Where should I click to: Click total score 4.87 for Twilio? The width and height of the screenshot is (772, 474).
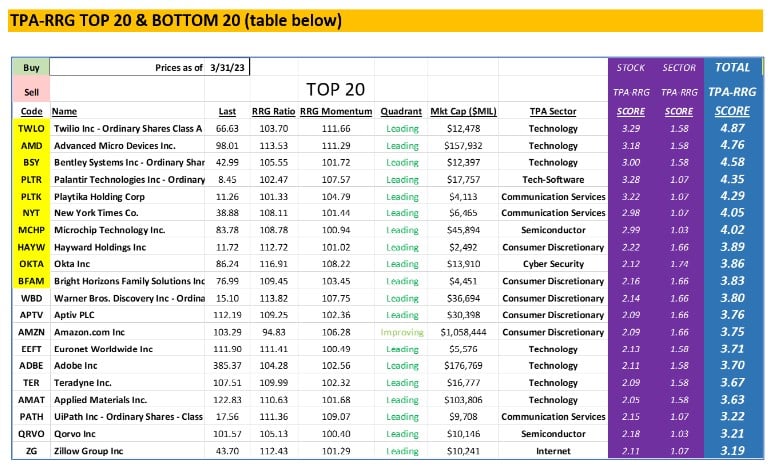732,128
